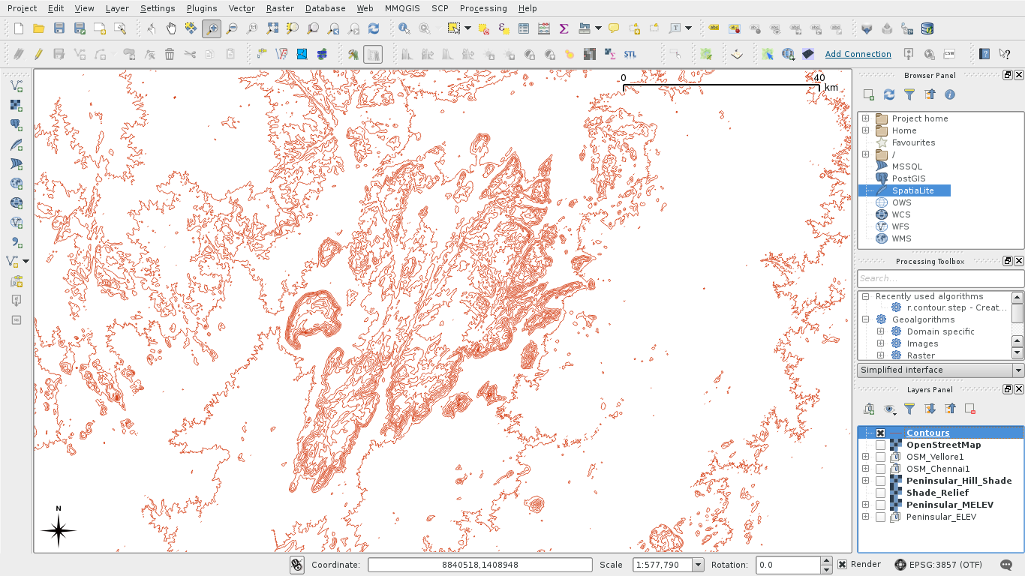Viewport: 1025px width, 576px height.
Task: Open the Processing menu
Action: click(483, 8)
